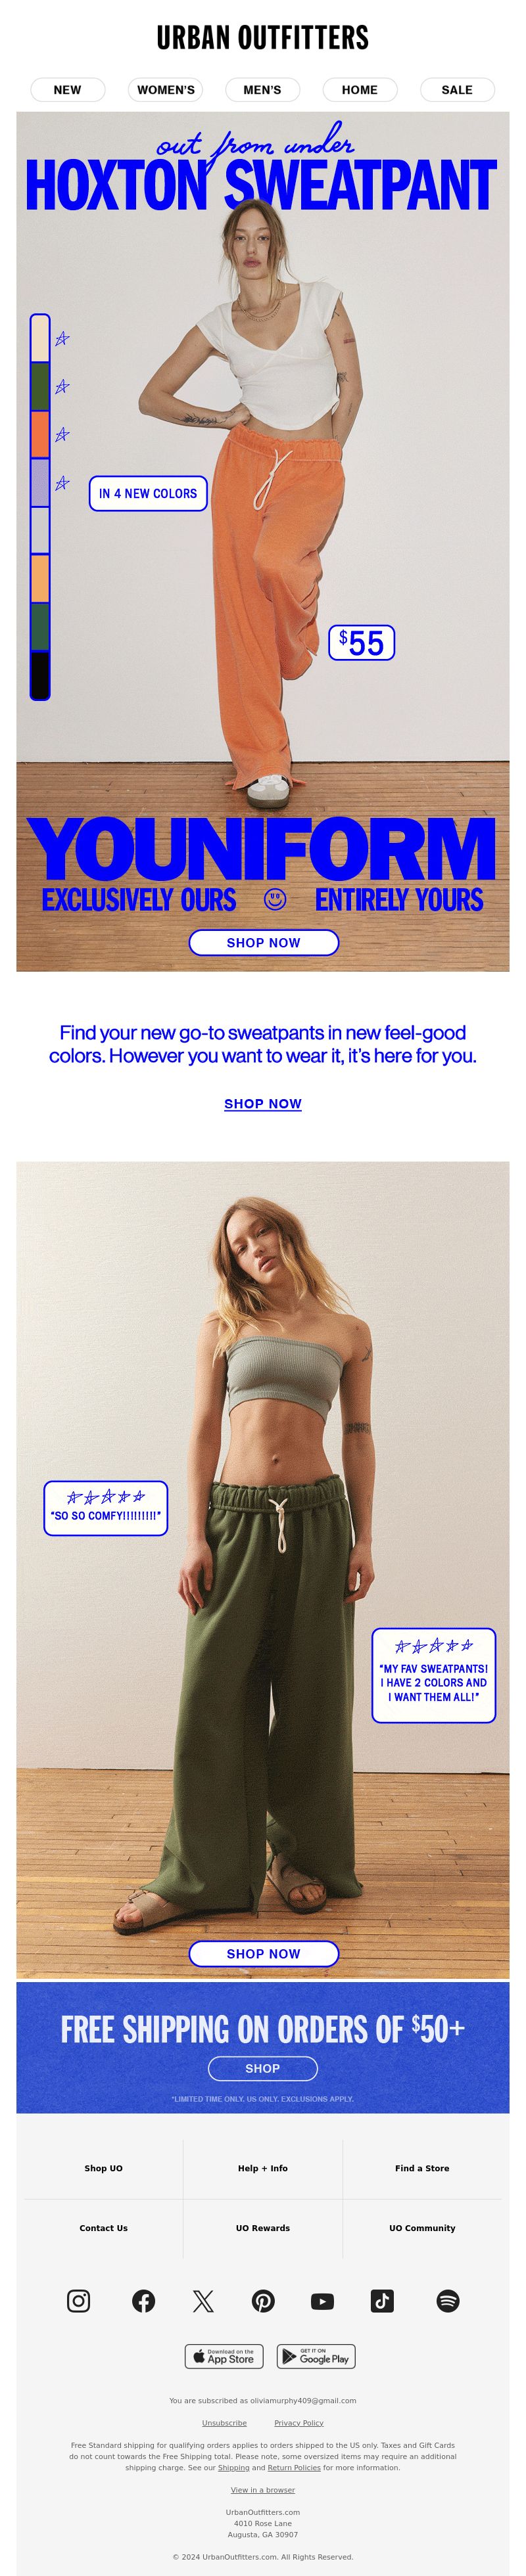This screenshot has width=526, height=2576.
Task: Click the Get it on Google Play badge
Action: coord(316,2357)
